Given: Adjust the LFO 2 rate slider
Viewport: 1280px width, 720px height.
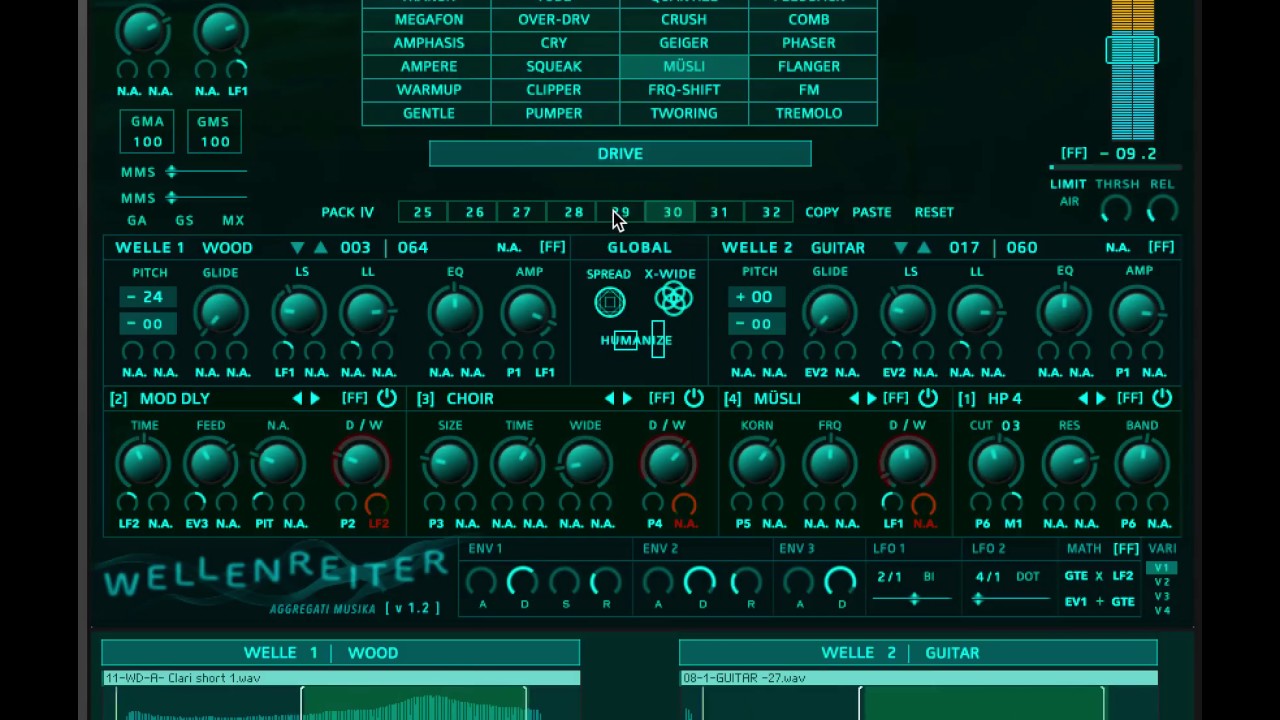Looking at the screenshot, I should [x=1012, y=599].
